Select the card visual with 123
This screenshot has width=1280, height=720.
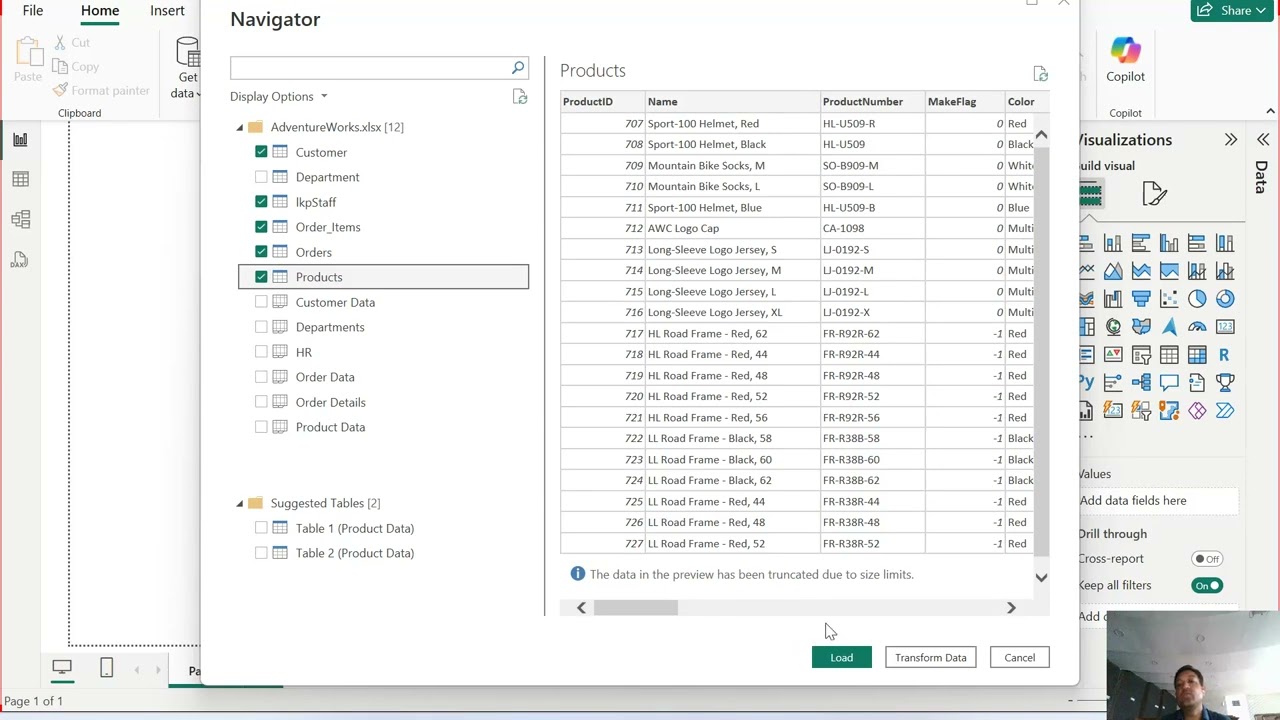point(1225,327)
